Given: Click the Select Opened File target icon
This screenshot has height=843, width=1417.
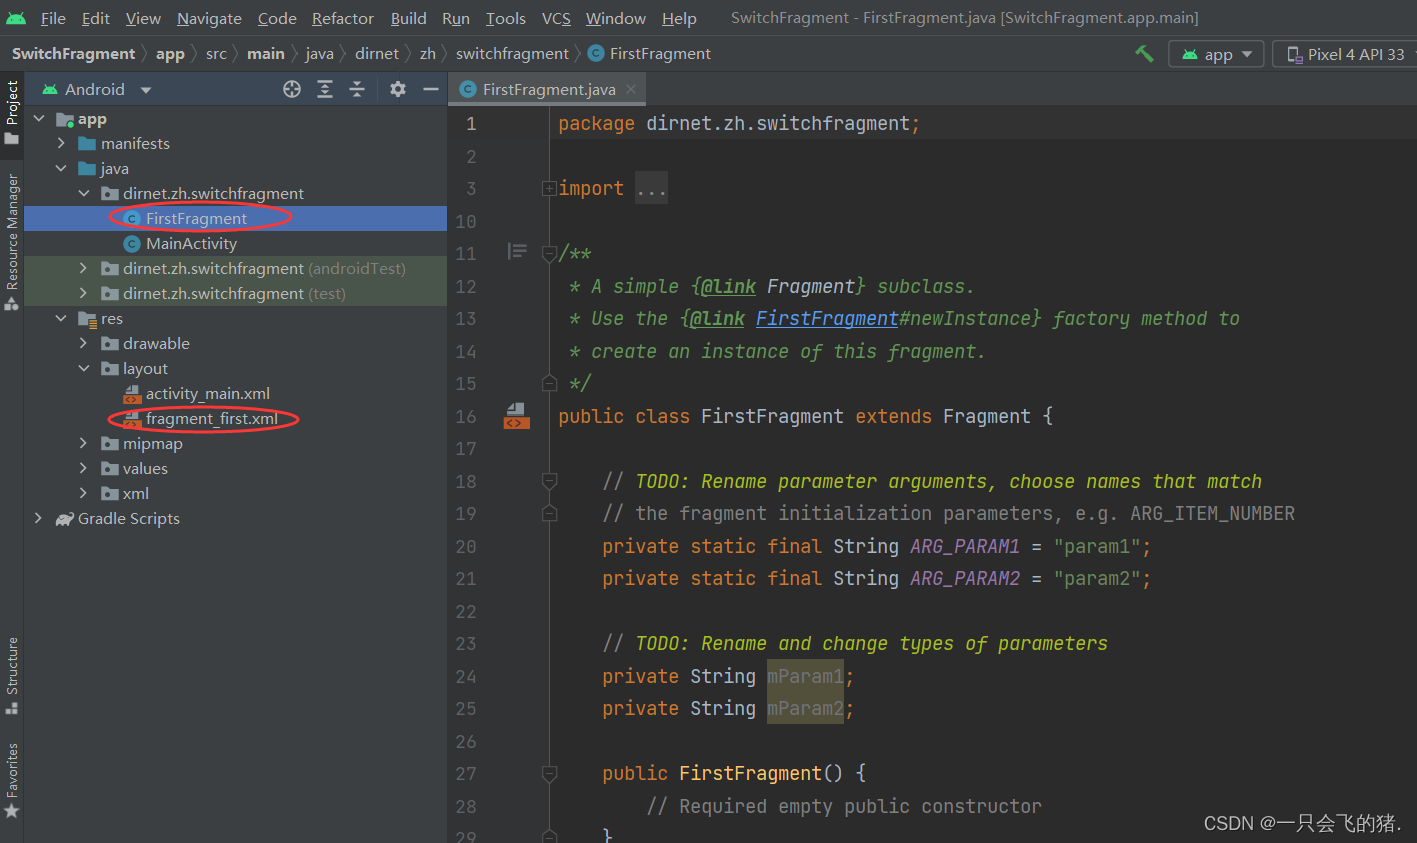Looking at the screenshot, I should (x=292, y=89).
